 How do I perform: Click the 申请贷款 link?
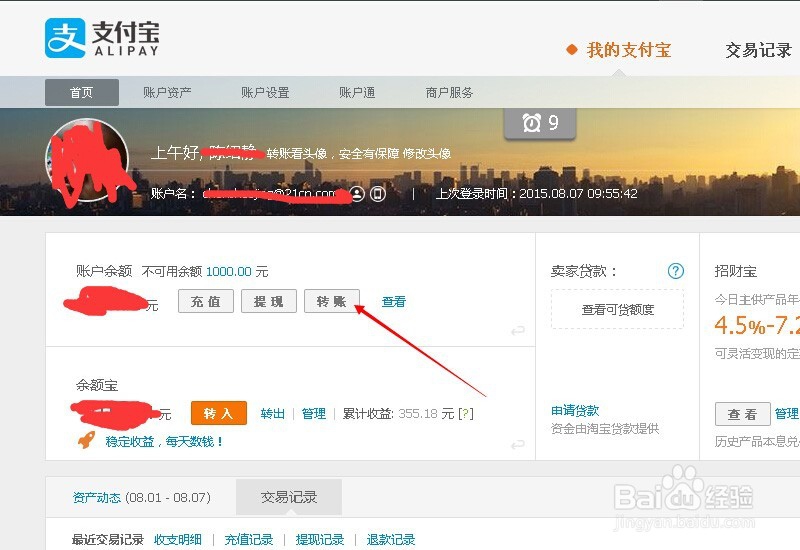pyautogui.click(x=575, y=411)
